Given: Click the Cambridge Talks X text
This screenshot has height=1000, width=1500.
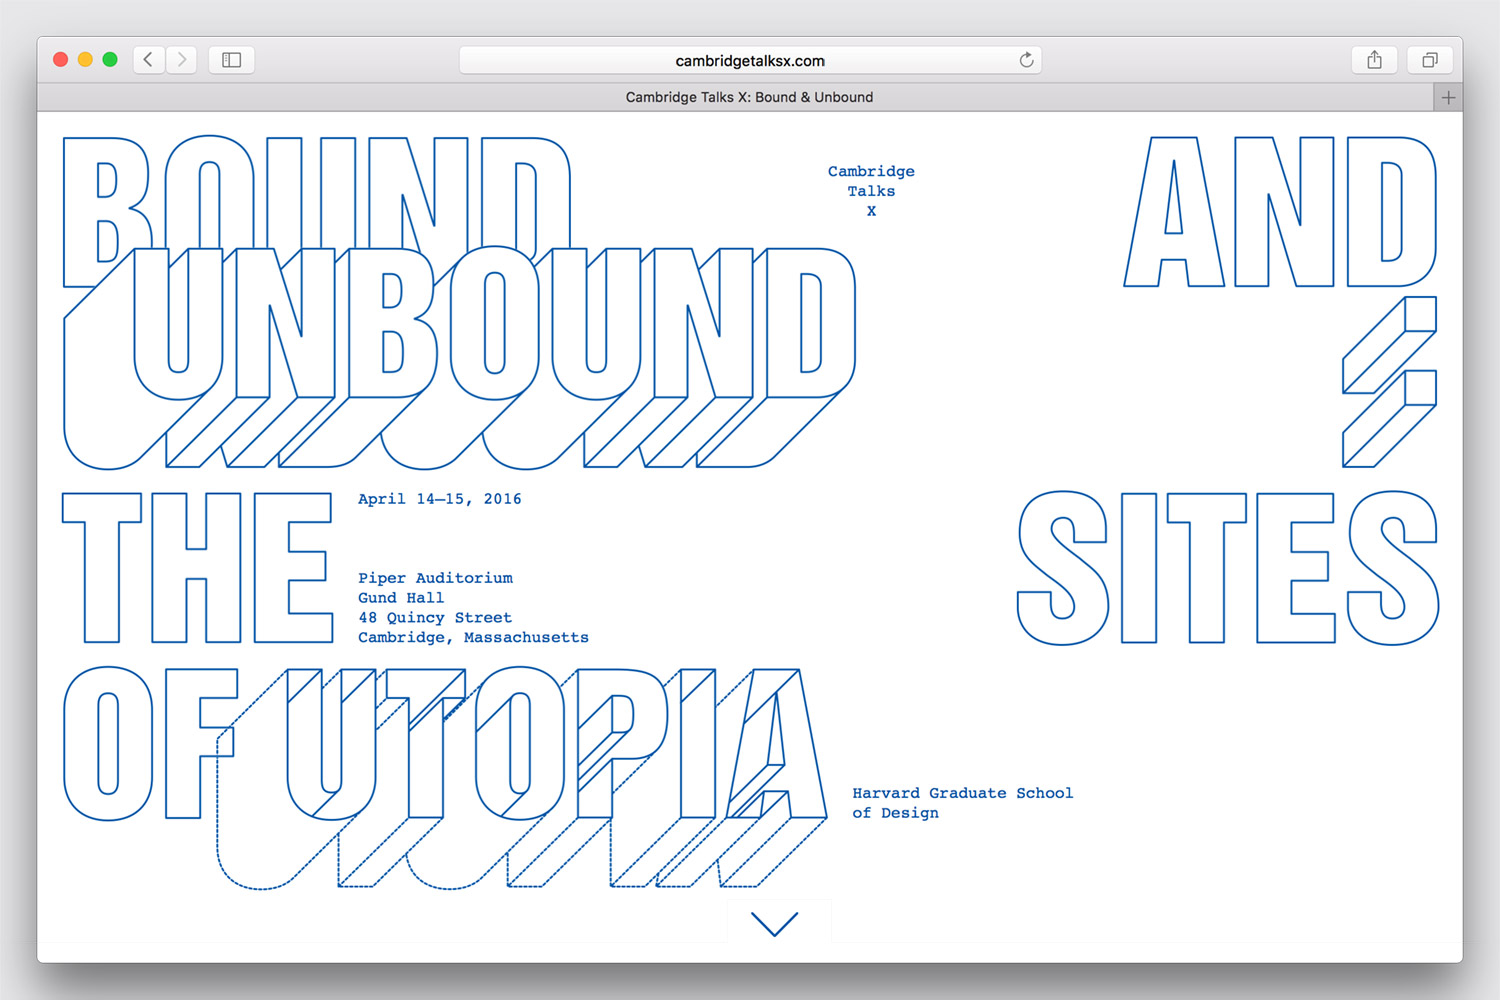Looking at the screenshot, I should (x=871, y=191).
